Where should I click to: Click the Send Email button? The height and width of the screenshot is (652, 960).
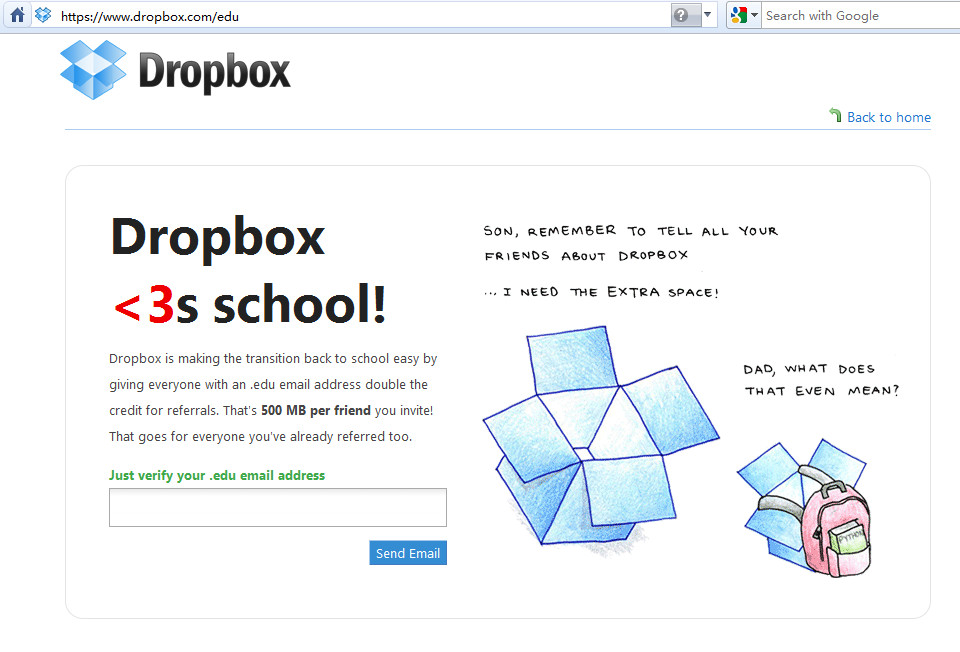(x=408, y=553)
